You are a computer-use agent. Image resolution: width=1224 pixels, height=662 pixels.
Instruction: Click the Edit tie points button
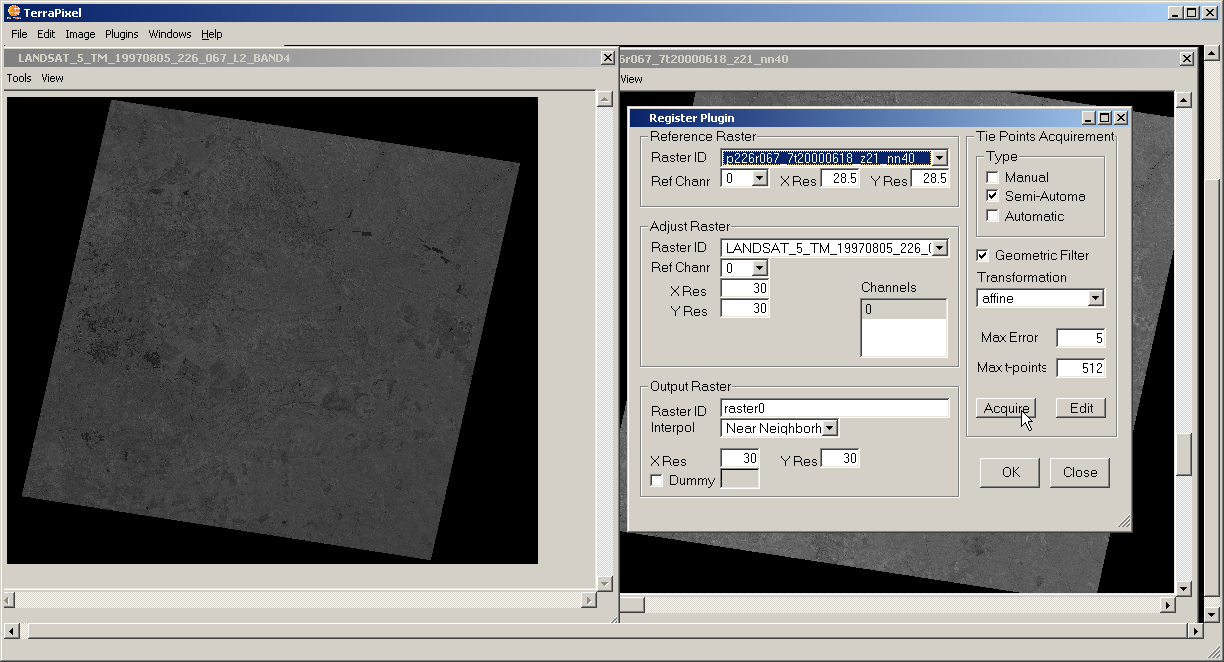click(x=1081, y=408)
